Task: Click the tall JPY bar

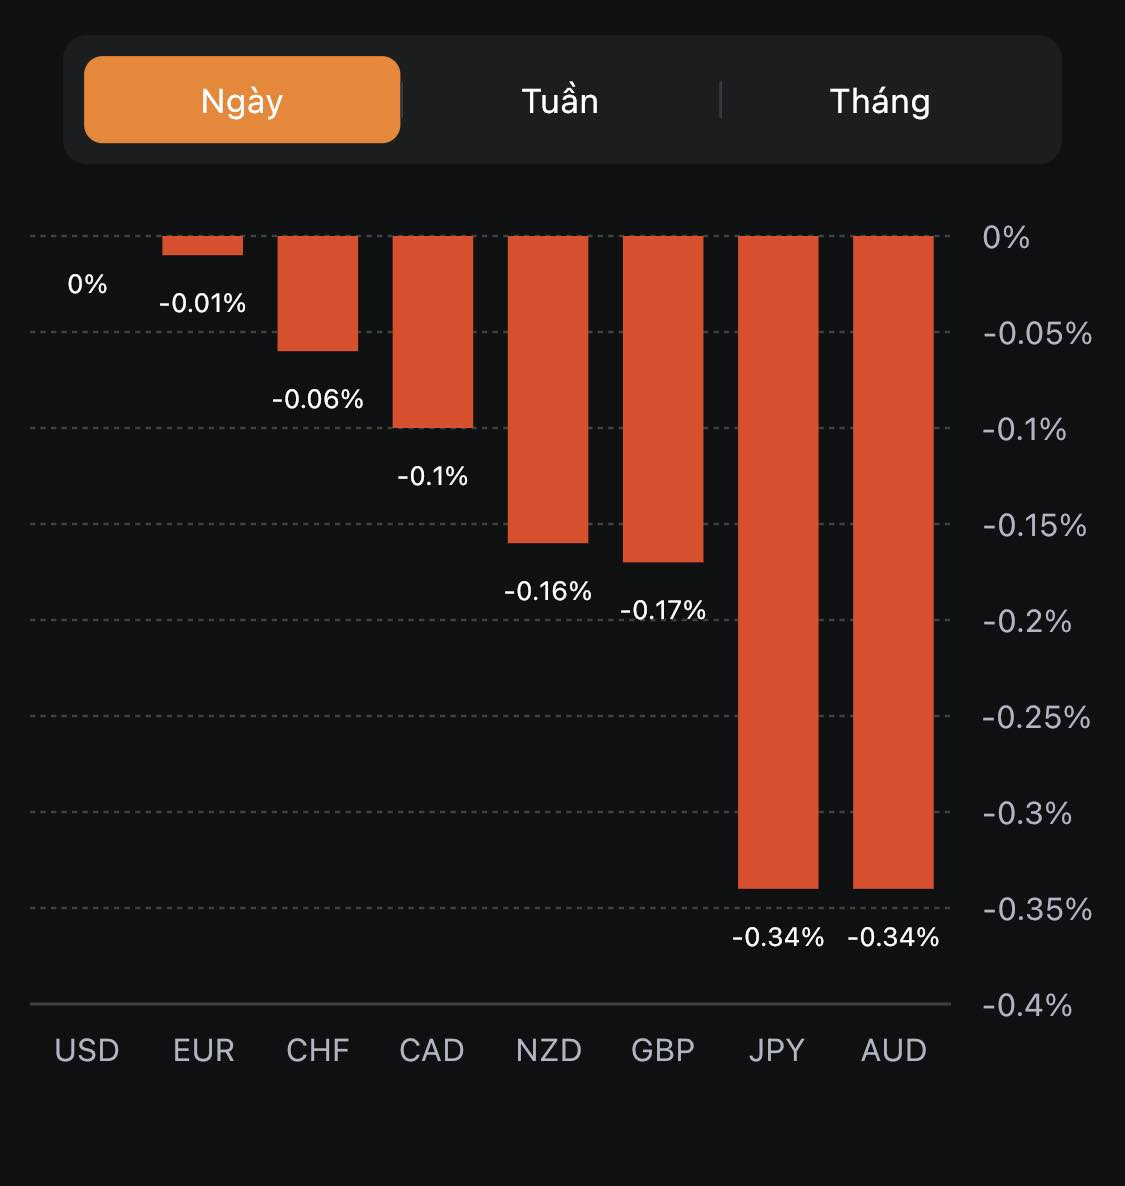Action: [778, 562]
